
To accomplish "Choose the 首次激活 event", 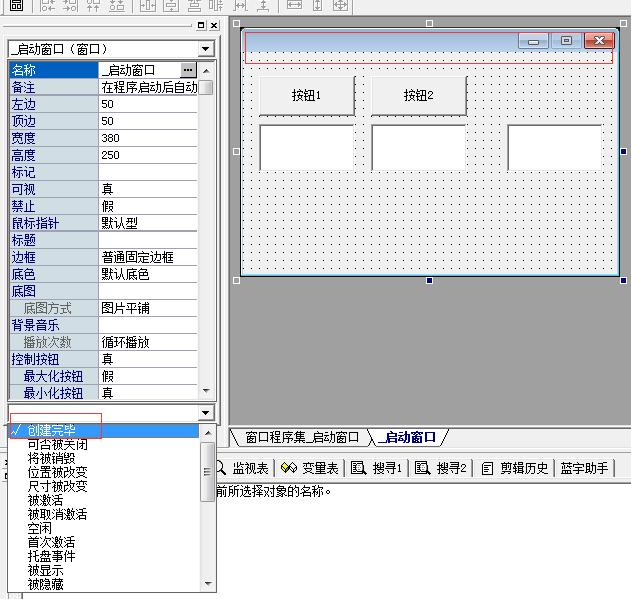I will pyautogui.click(x=104, y=542).
